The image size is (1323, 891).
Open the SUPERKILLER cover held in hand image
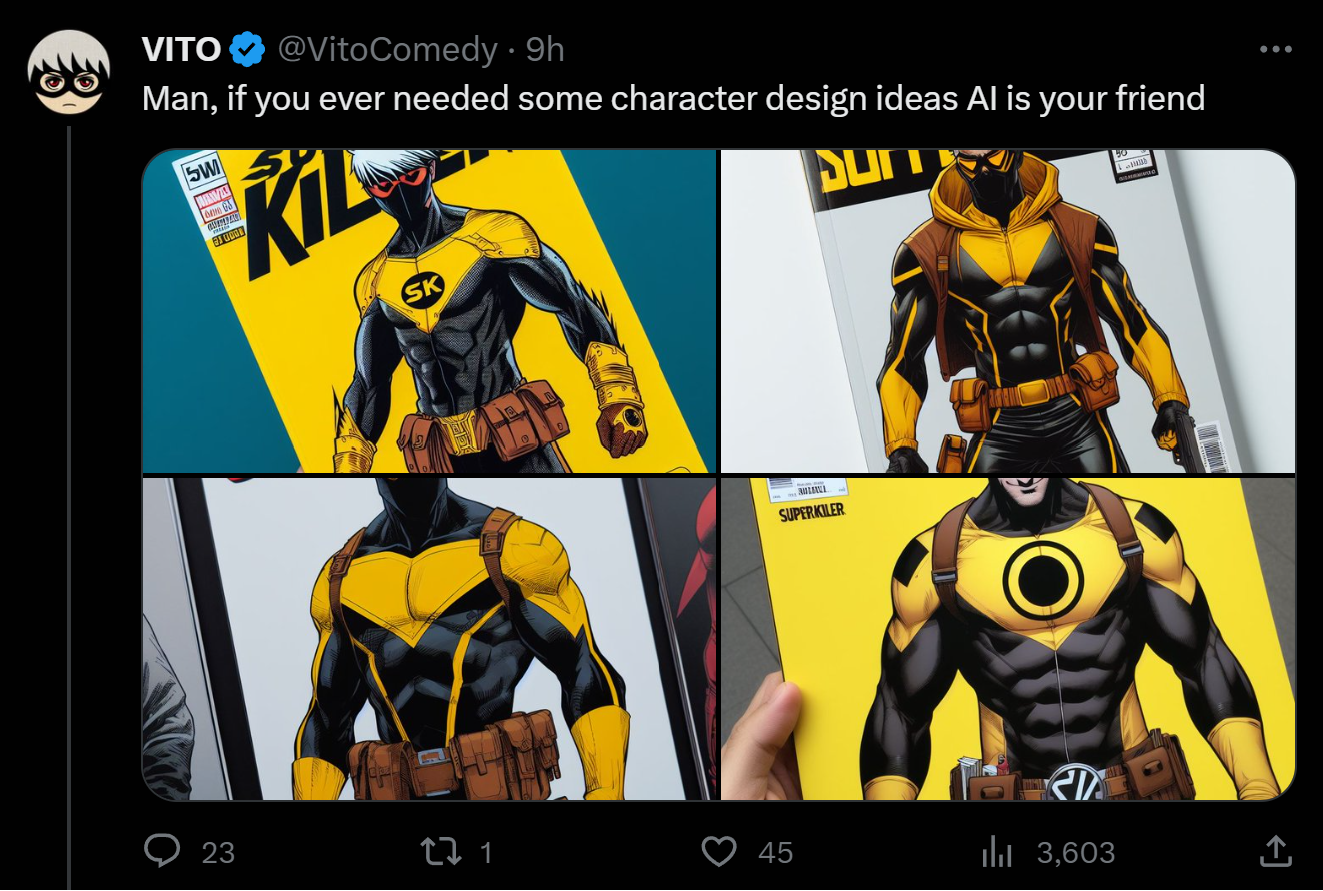[1008, 639]
